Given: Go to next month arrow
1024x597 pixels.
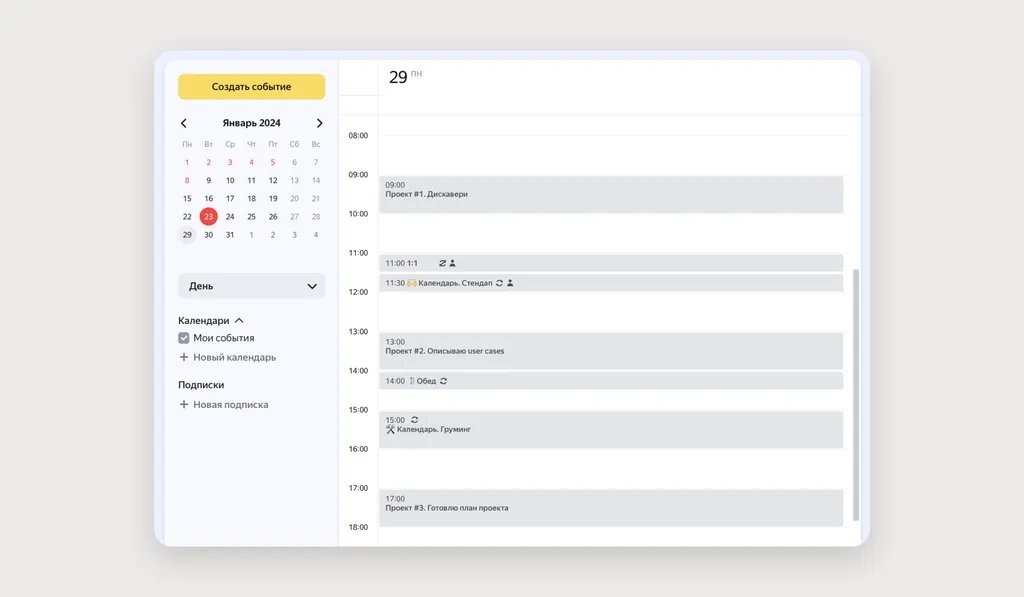Looking at the screenshot, I should point(319,123).
